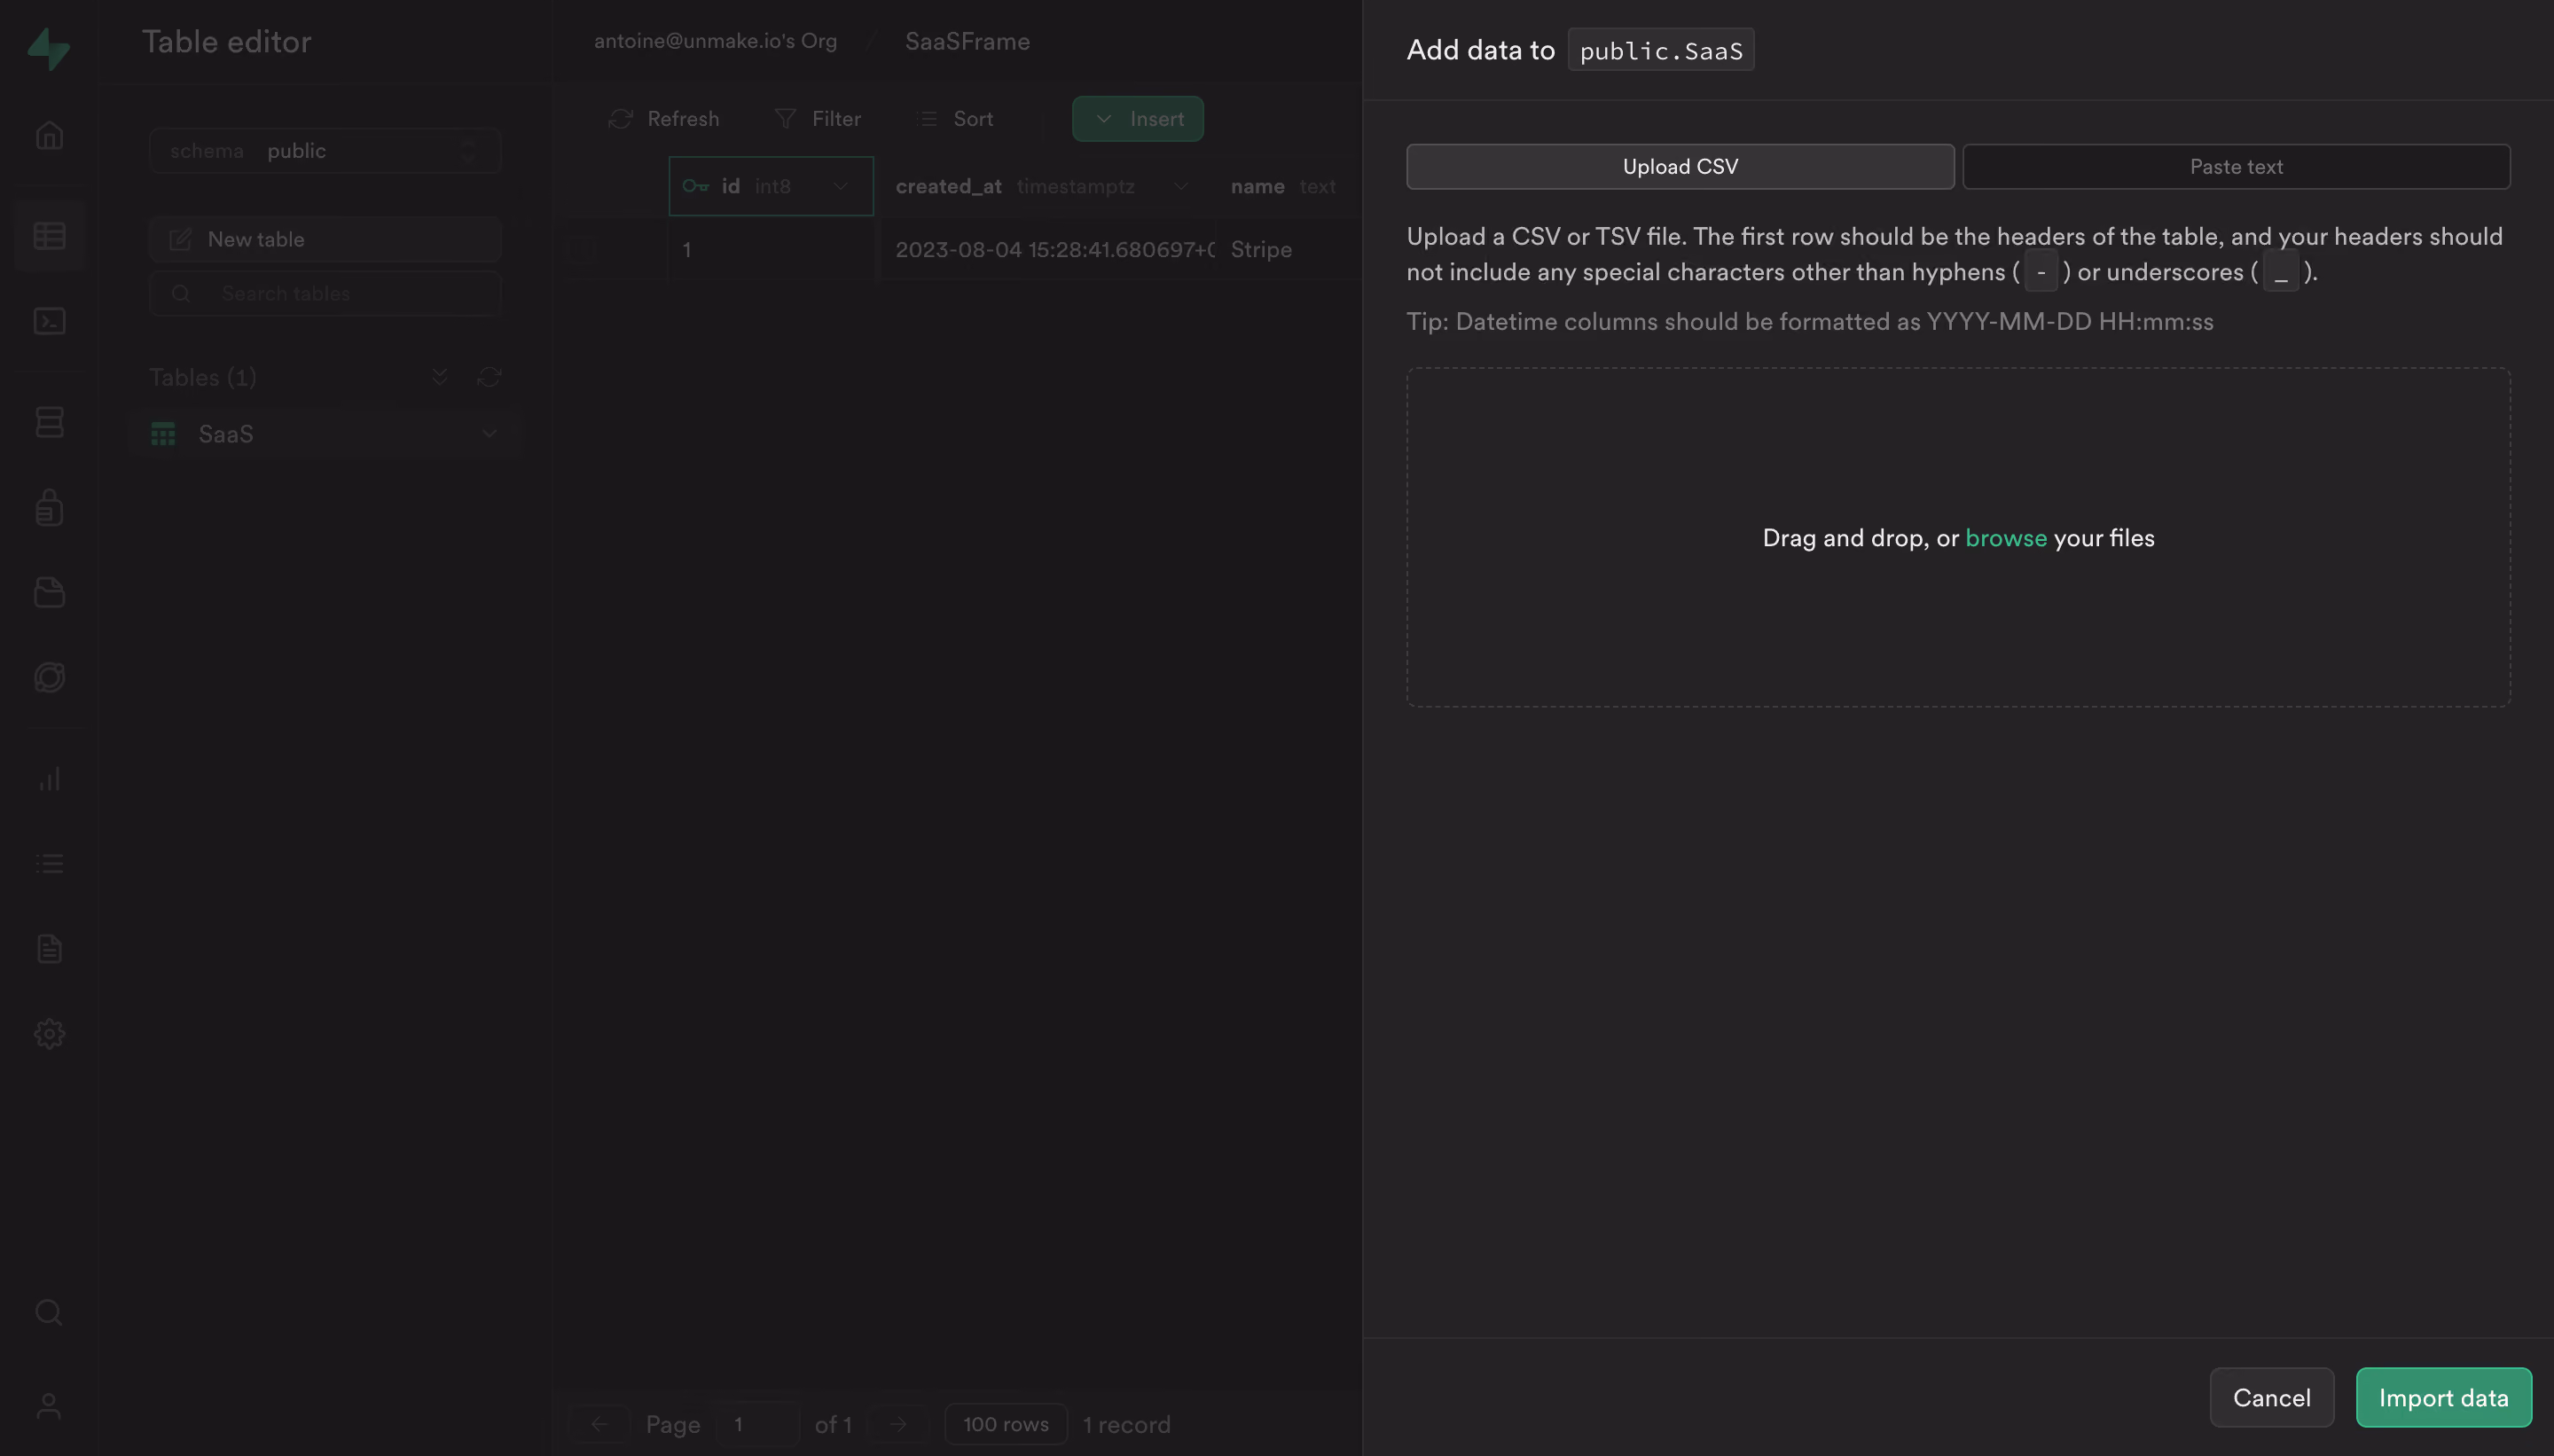Open the id column header dropdown
The height and width of the screenshot is (1456, 2554).
pos(841,187)
